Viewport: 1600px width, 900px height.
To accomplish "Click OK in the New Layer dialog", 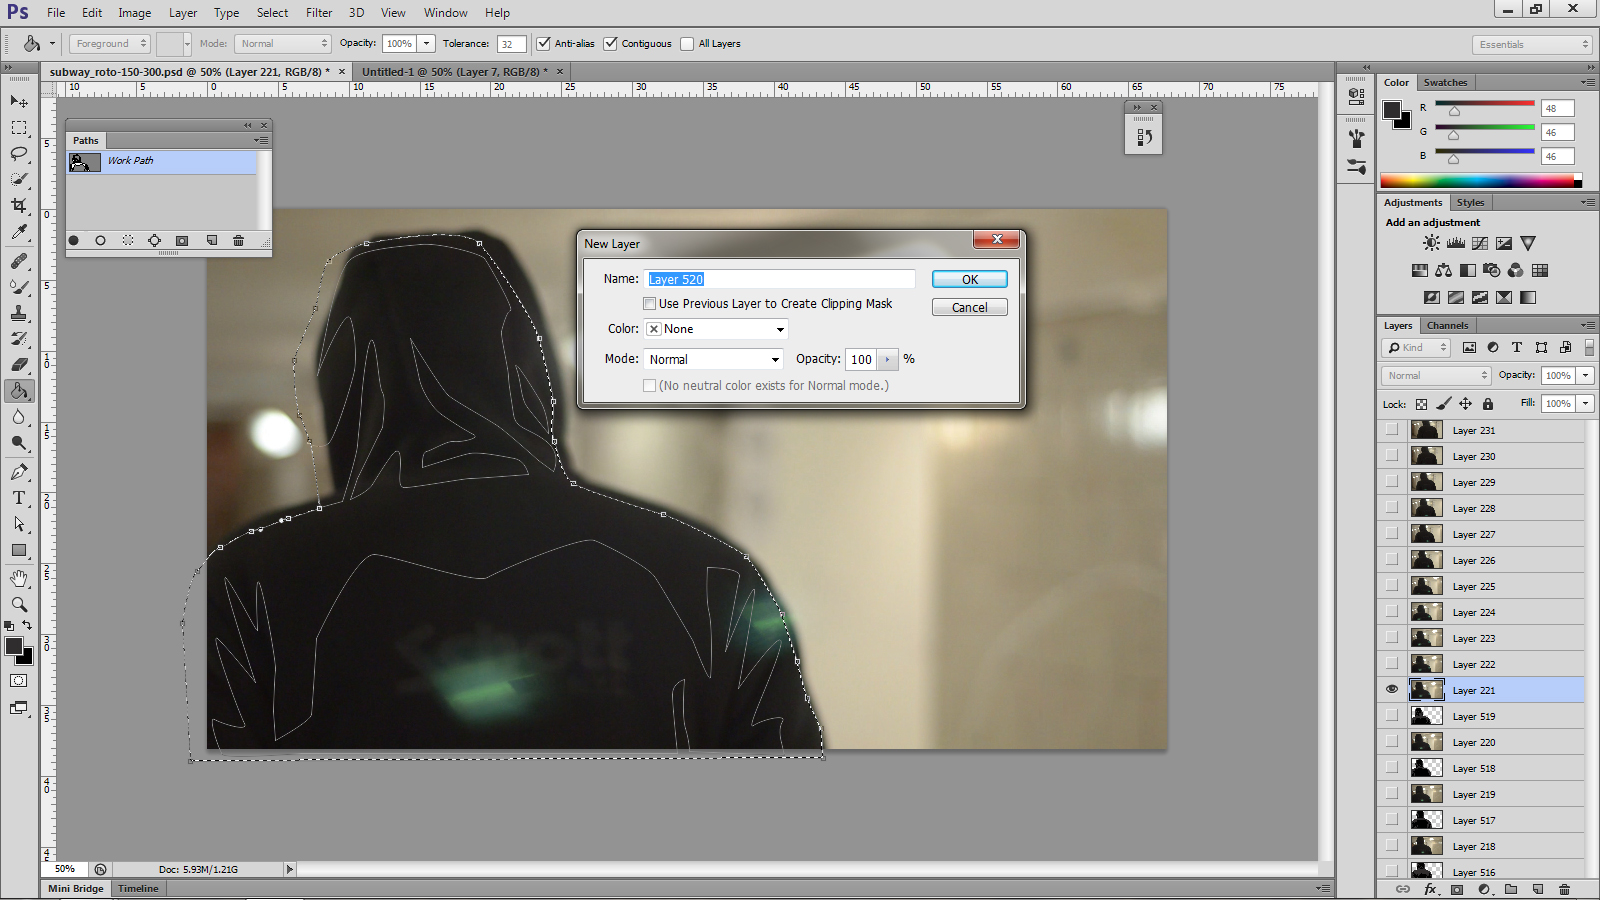I will click(x=969, y=280).
